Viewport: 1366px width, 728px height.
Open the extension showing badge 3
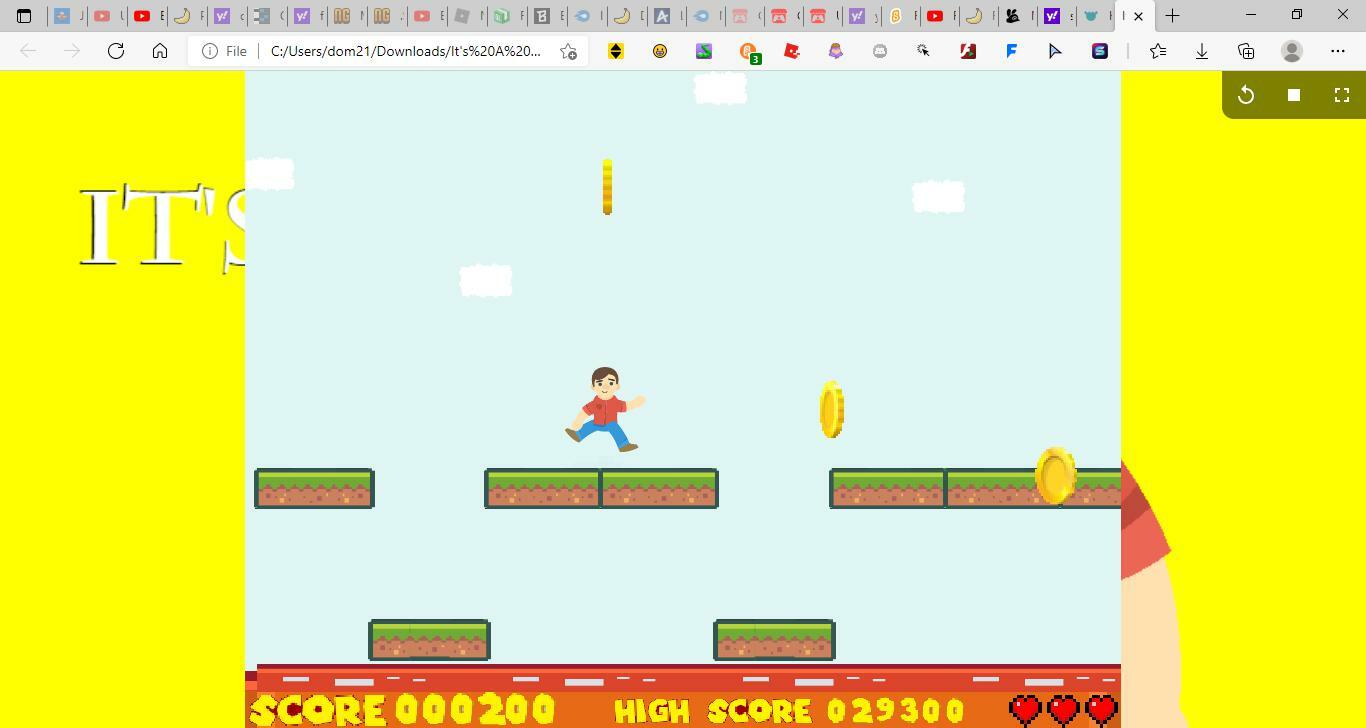coord(748,51)
